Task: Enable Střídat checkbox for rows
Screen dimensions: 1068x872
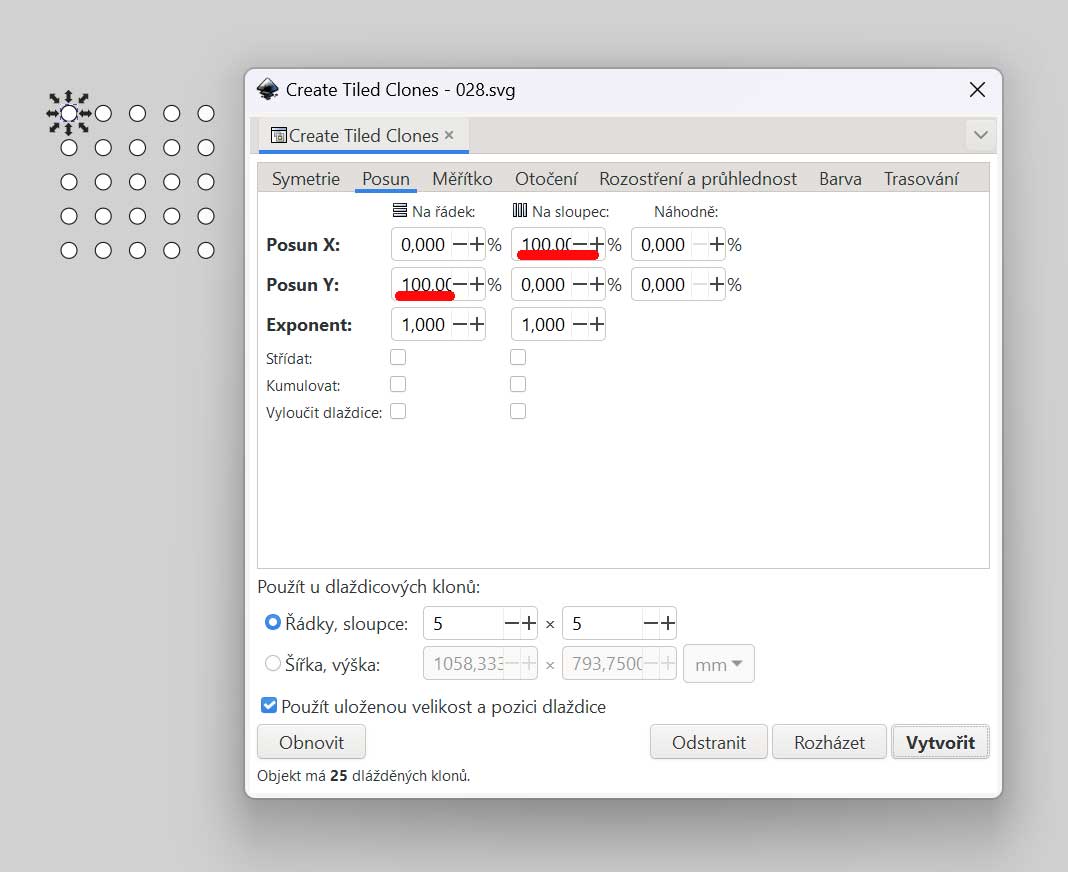Action: [398, 357]
